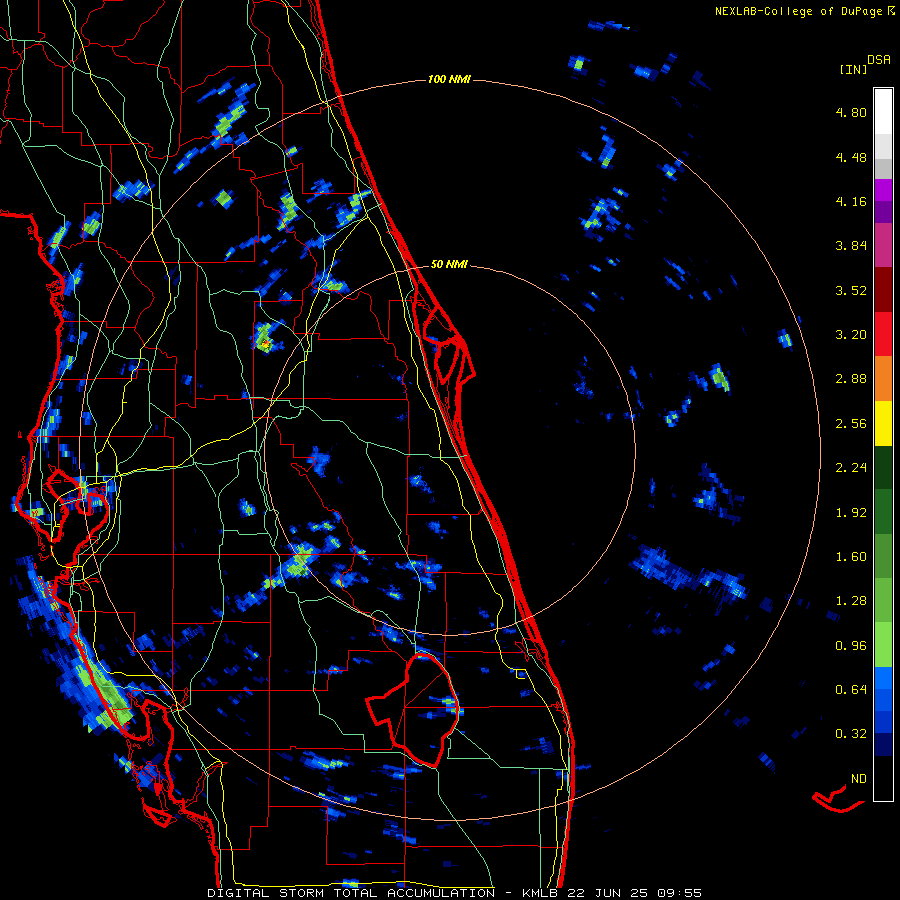Select the 100 NMI range ring label
Image resolution: width=900 pixels, height=900 pixels.
[x=449, y=79]
